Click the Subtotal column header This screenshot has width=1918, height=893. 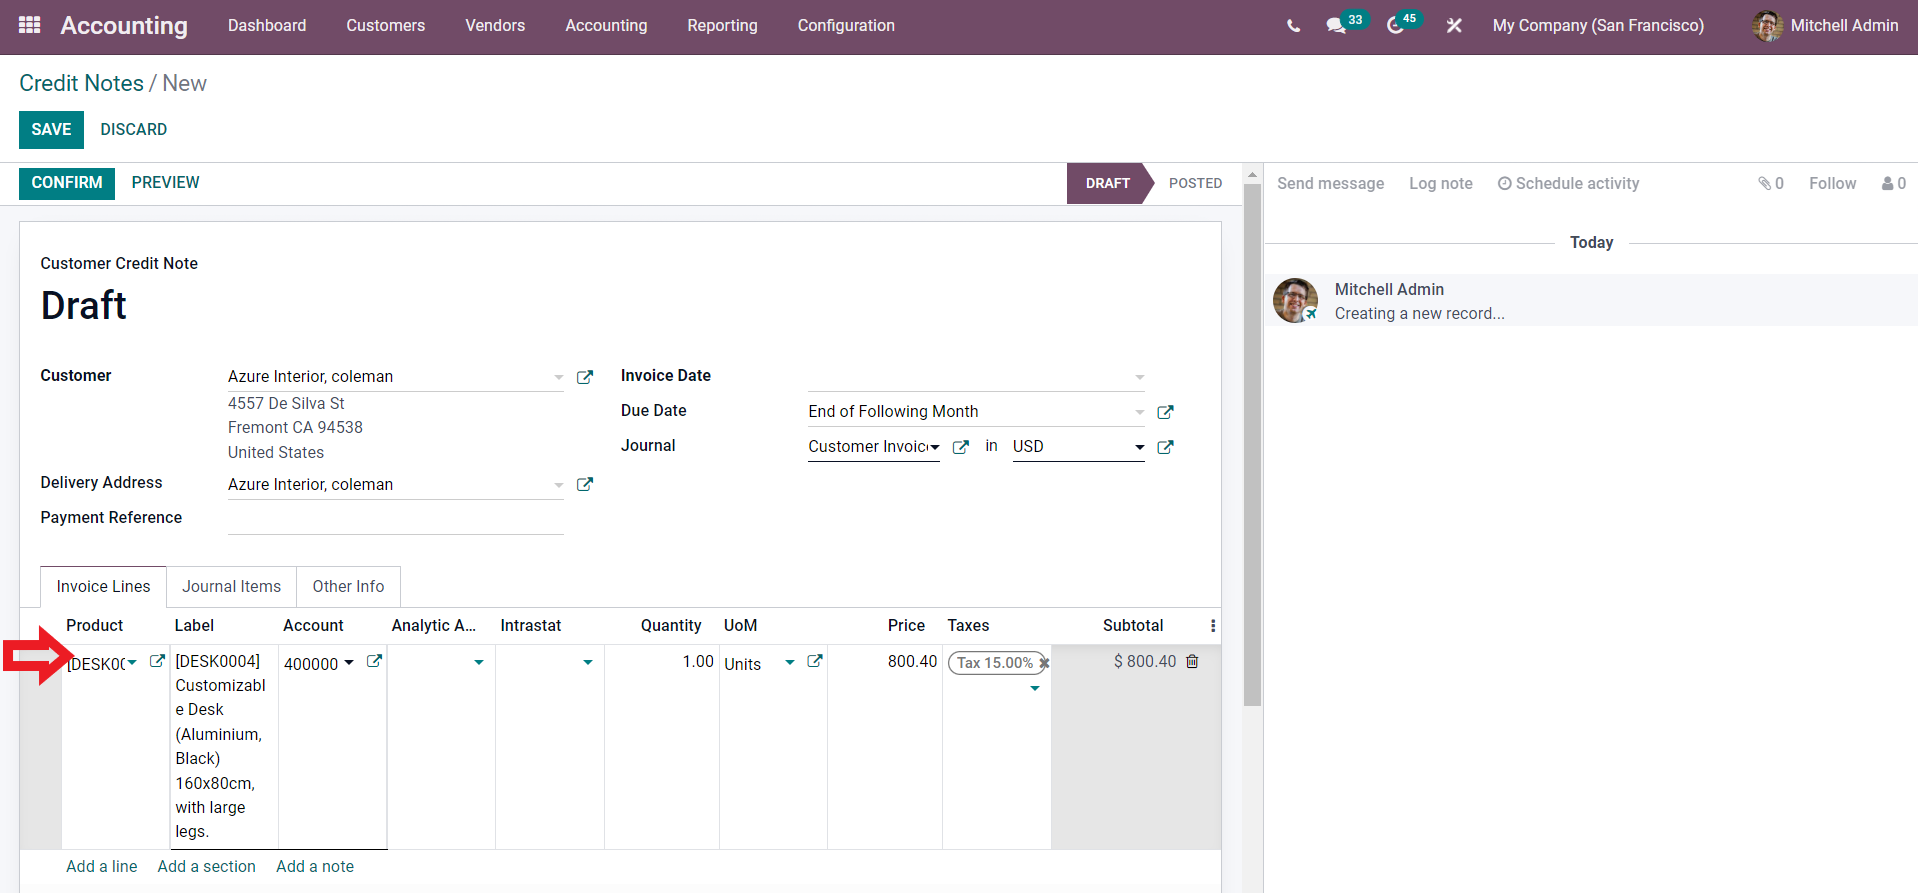click(1133, 626)
